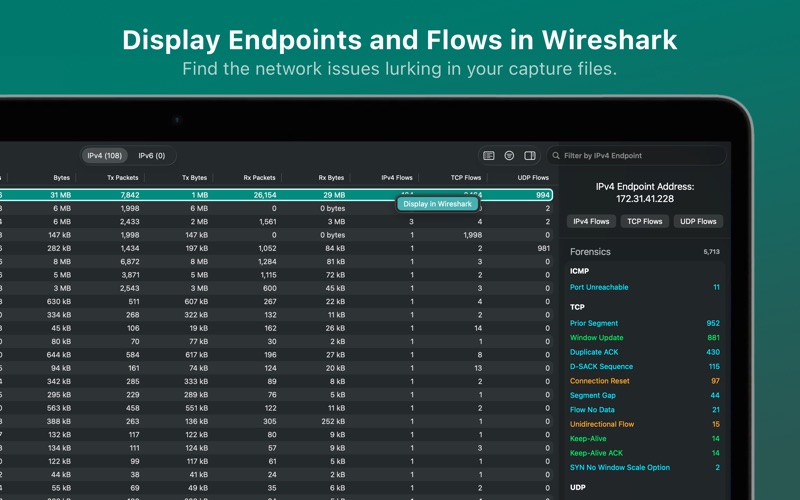Click the 2,543 Tx Packets cell
This screenshot has width=800, height=500.
(130, 288)
